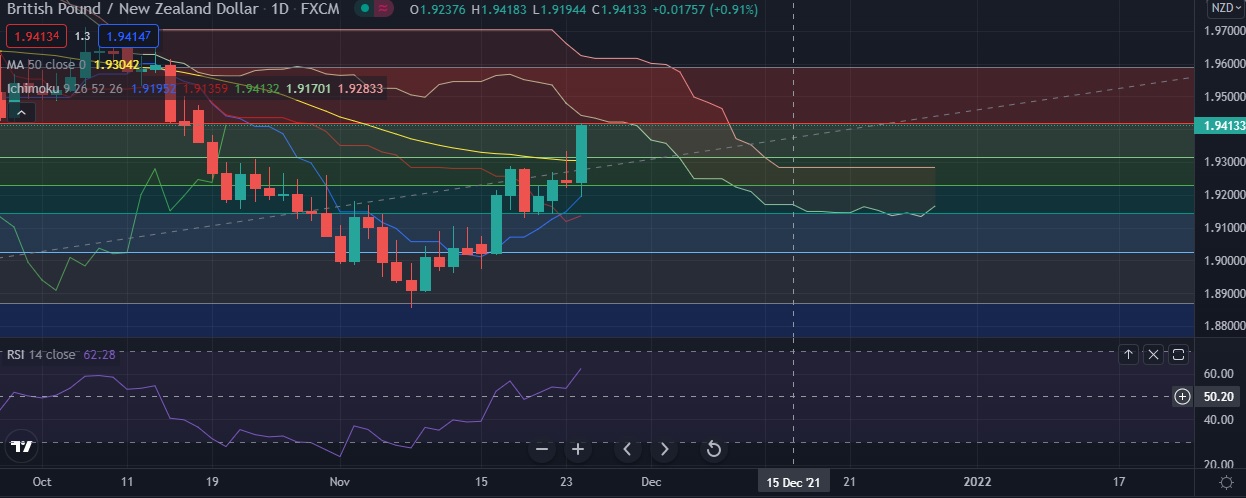The width and height of the screenshot is (1246, 498).
Task: Click the 15 Dec '21 date label
Action: (x=793, y=482)
